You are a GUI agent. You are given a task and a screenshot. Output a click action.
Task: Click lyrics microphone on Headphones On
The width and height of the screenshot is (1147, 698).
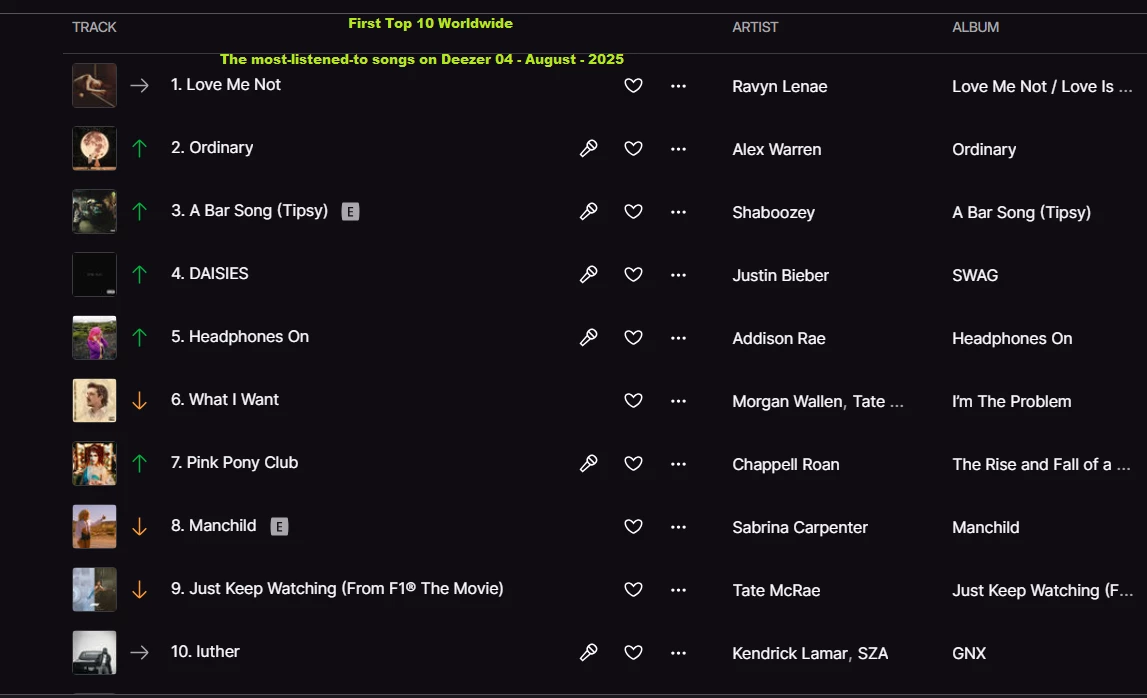coord(589,338)
